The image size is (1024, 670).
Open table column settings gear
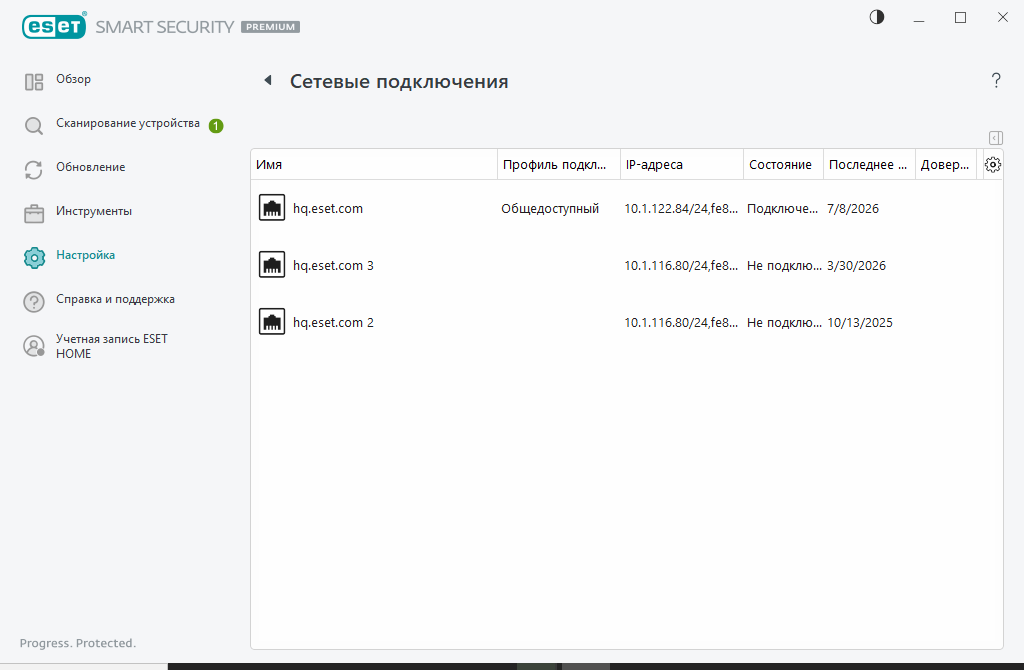993,165
